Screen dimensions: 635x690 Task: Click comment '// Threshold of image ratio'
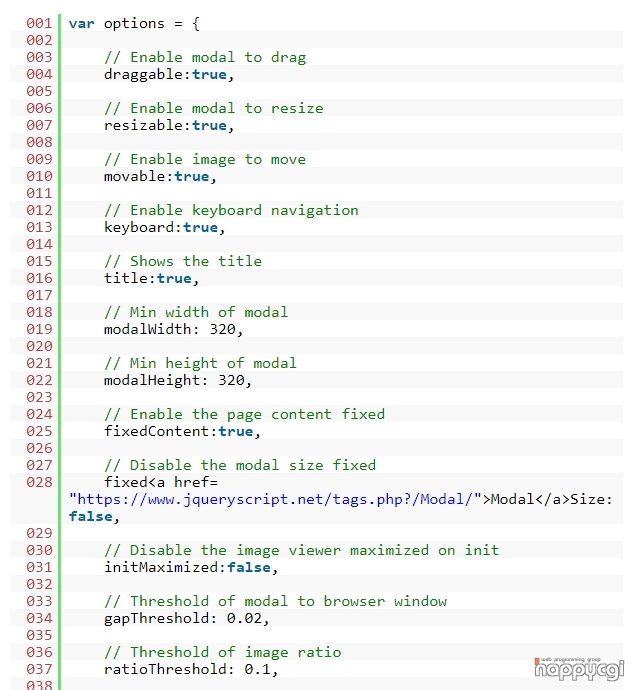(x=223, y=653)
